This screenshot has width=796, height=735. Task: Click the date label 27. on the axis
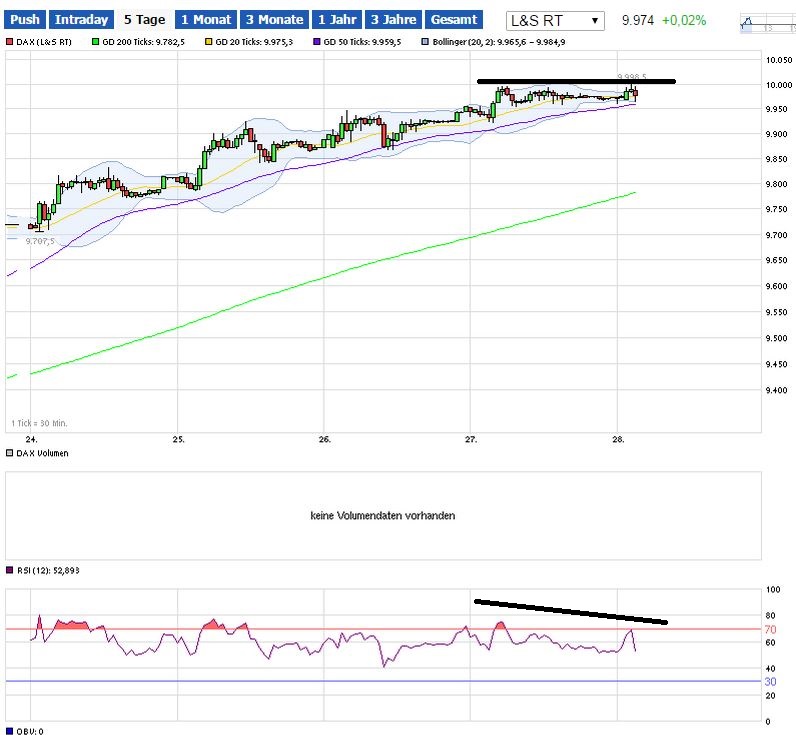pyautogui.click(x=471, y=440)
